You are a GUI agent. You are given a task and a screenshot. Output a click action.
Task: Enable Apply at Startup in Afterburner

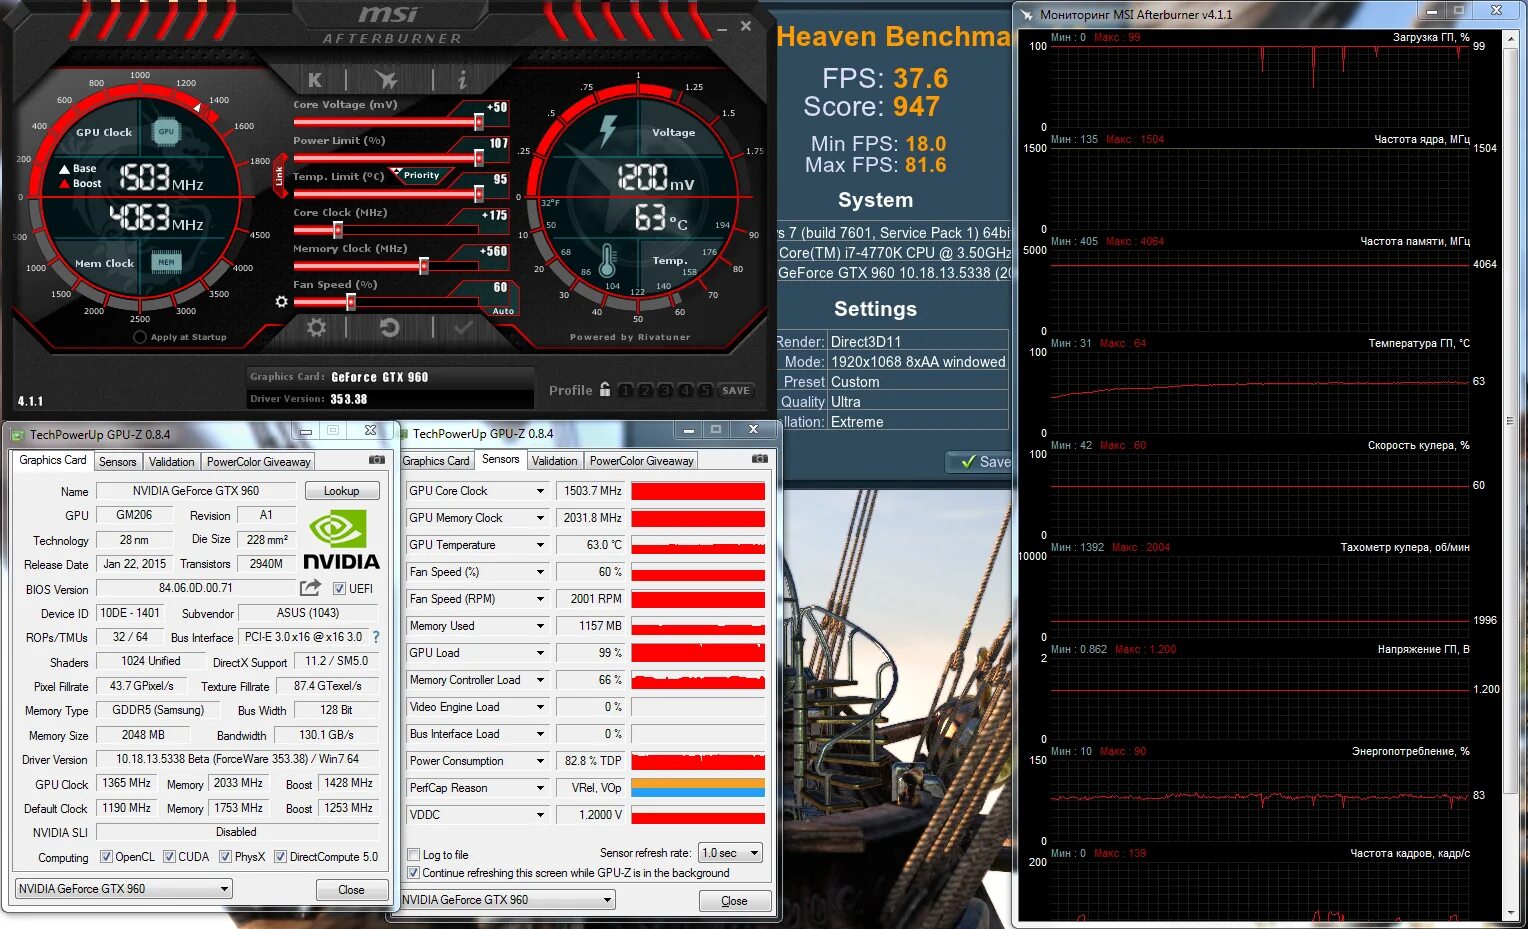(x=140, y=337)
